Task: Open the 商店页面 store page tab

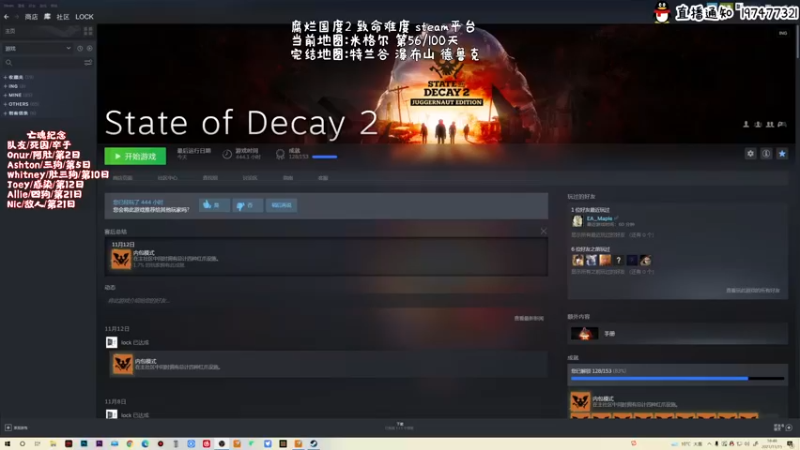Action: coord(122,178)
